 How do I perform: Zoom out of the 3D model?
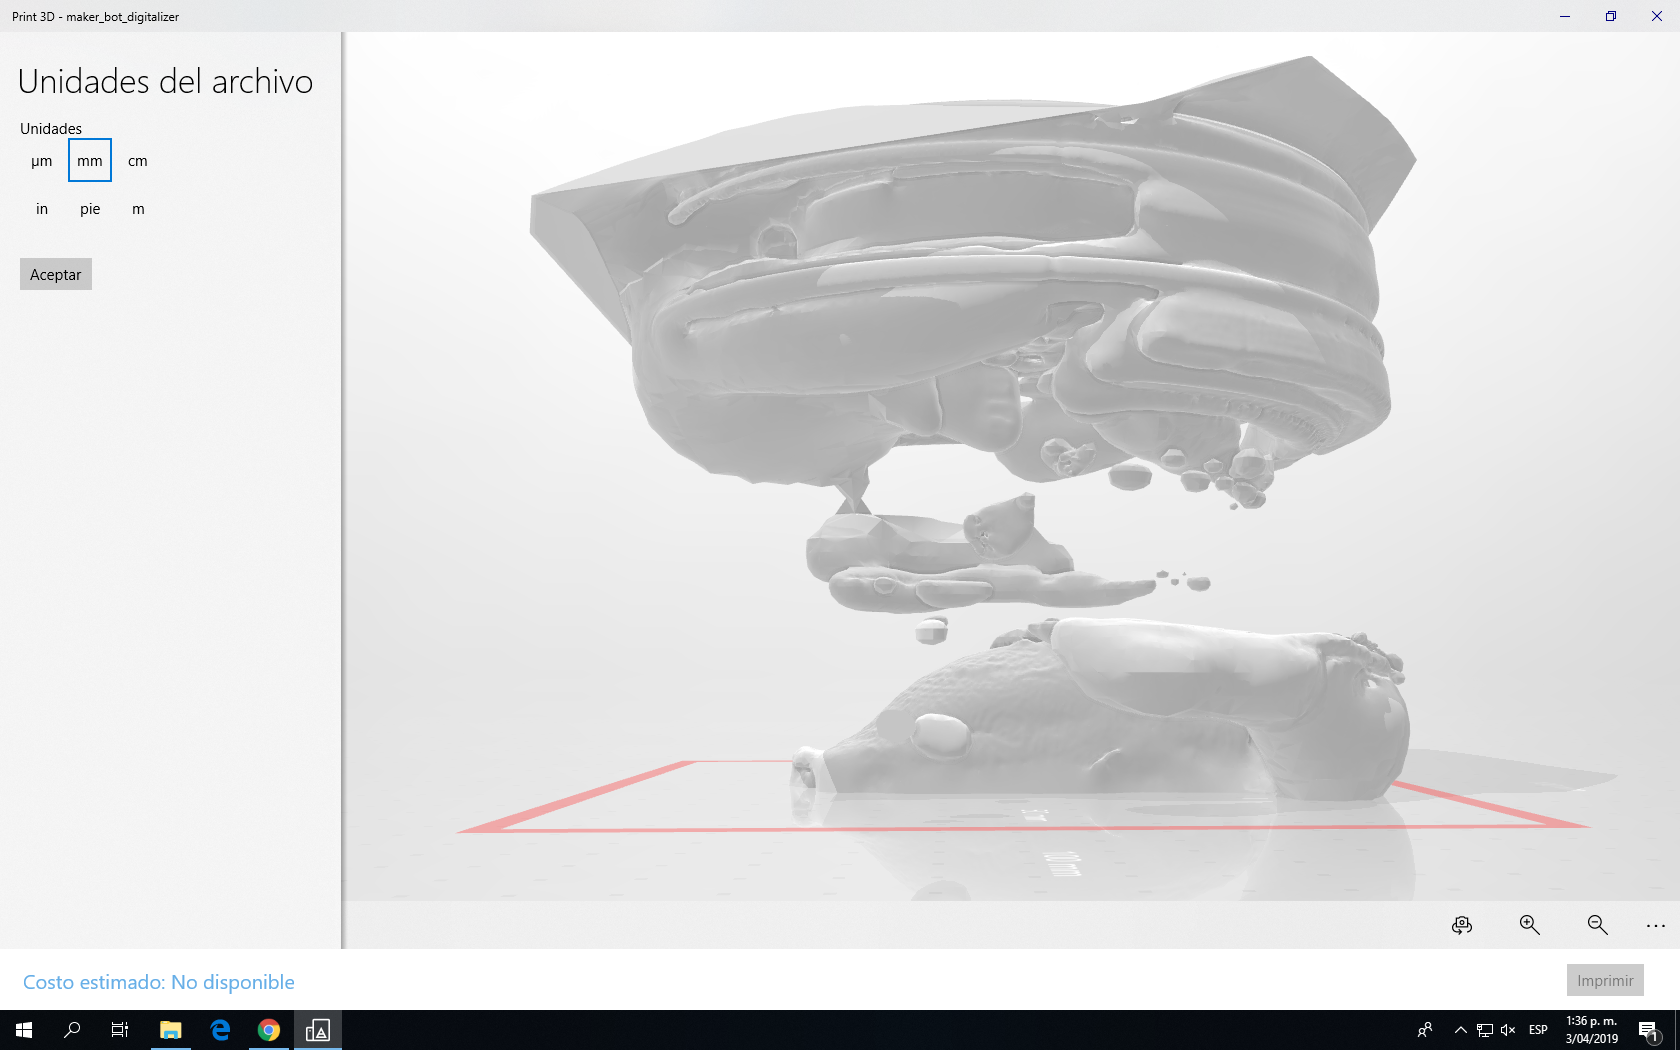click(x=1597, y=925)
